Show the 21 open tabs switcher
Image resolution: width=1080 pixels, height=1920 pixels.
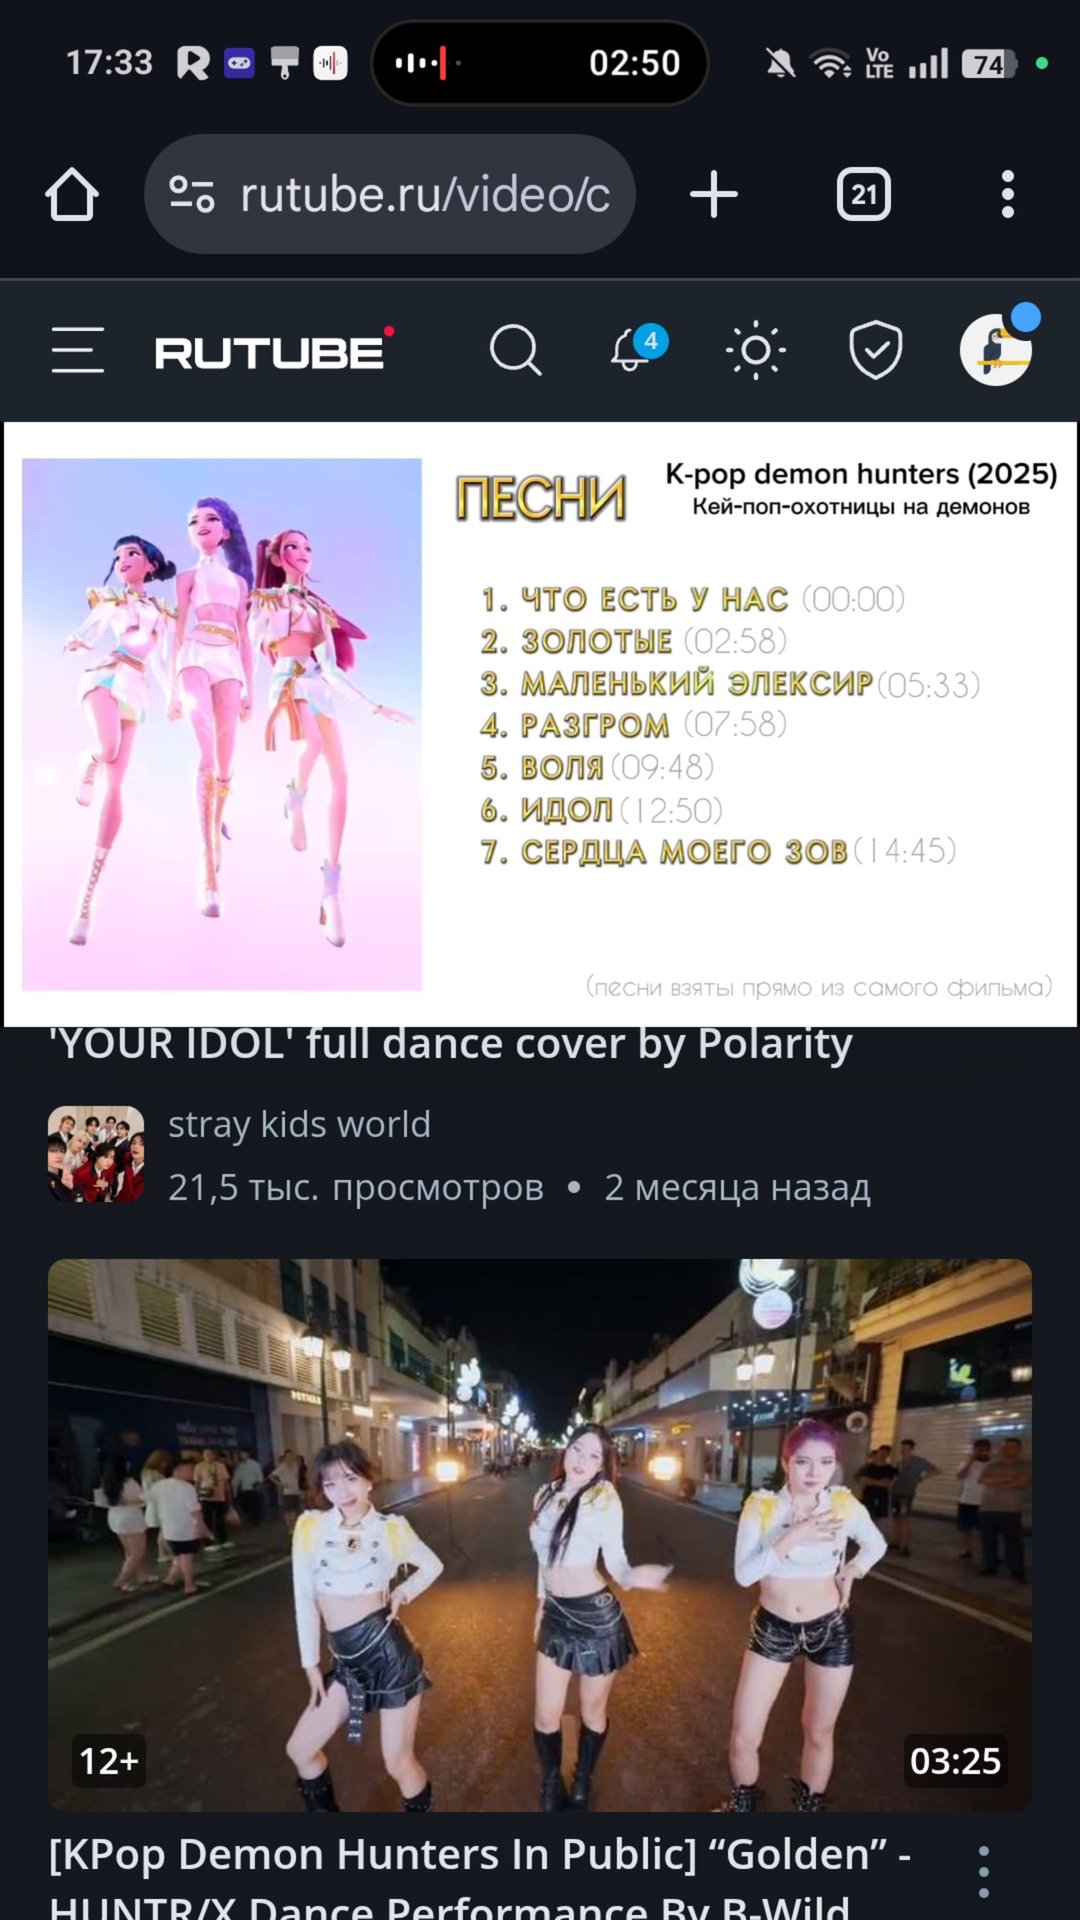click(864, 194)
